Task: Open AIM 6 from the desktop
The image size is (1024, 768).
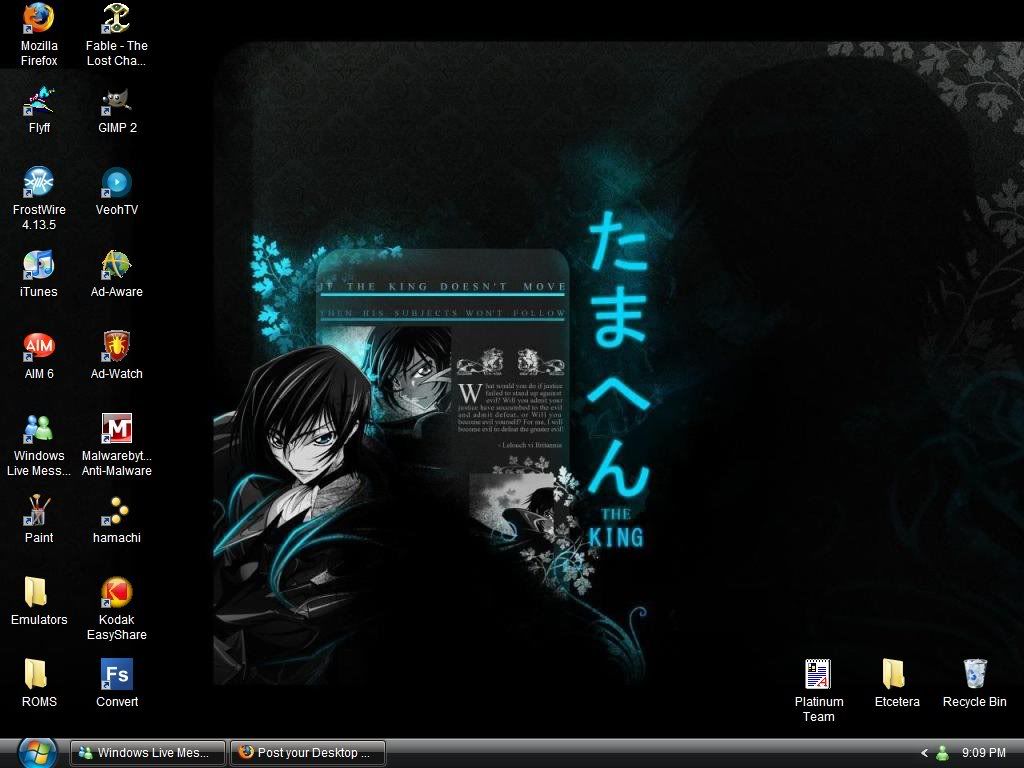Action: coord(39,348)
